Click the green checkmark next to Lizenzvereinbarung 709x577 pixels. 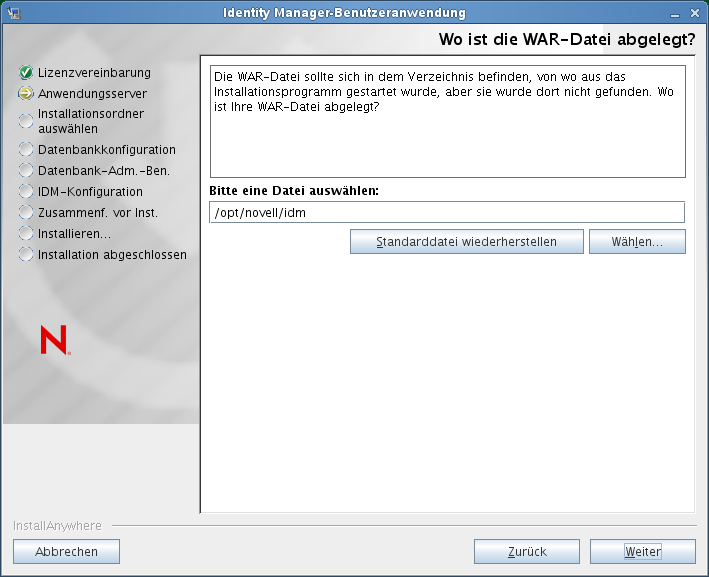[x=26, y=72]
